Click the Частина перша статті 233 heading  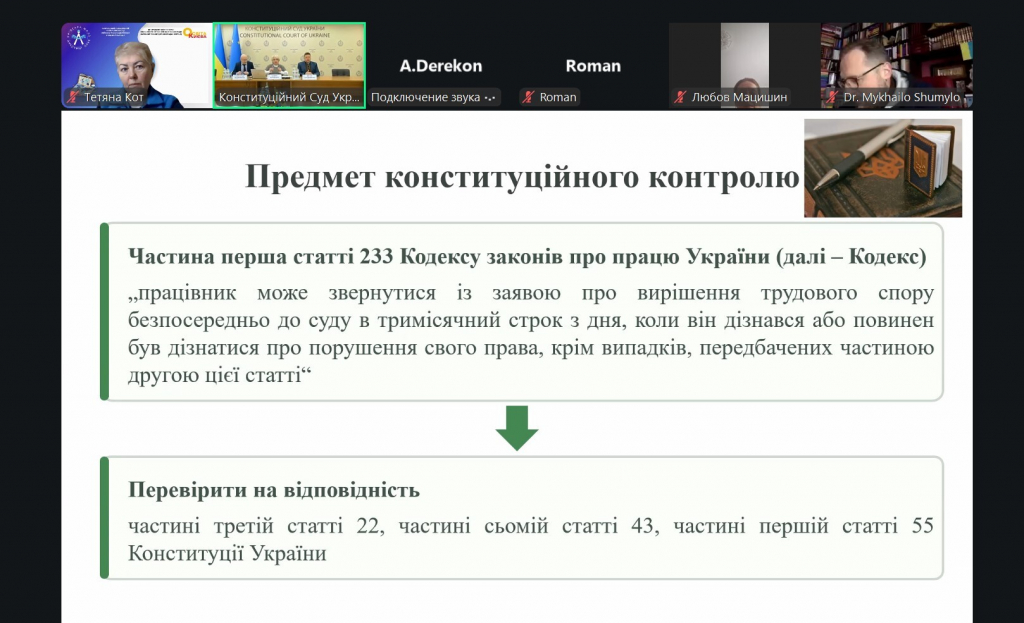tap(527, 256)
